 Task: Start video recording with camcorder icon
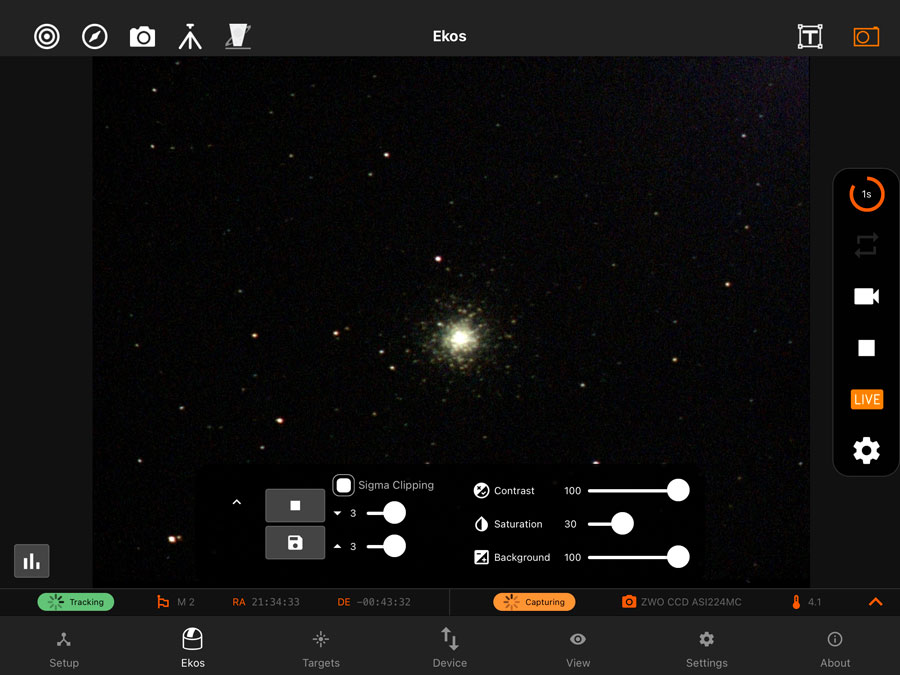point(866,296)
